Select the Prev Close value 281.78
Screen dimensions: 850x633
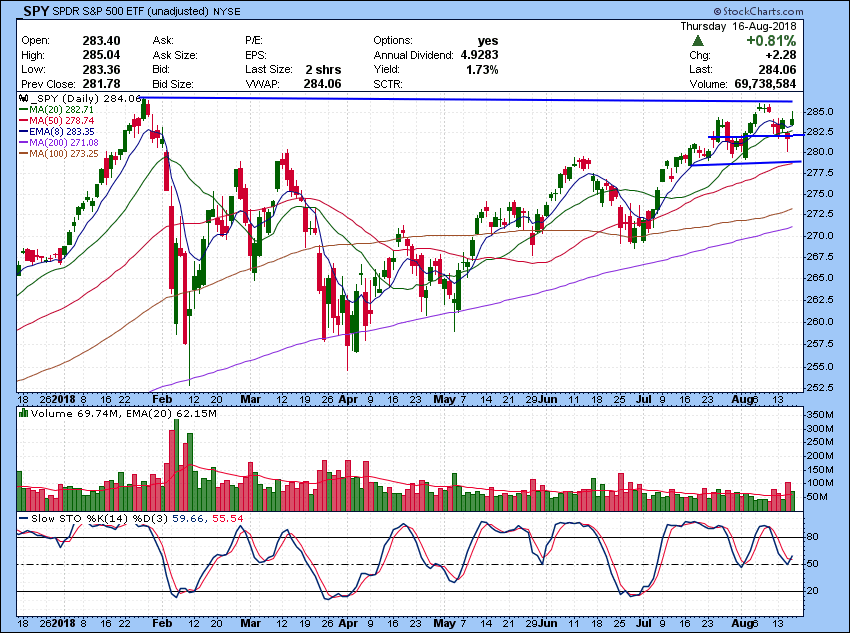click(101, 84)
